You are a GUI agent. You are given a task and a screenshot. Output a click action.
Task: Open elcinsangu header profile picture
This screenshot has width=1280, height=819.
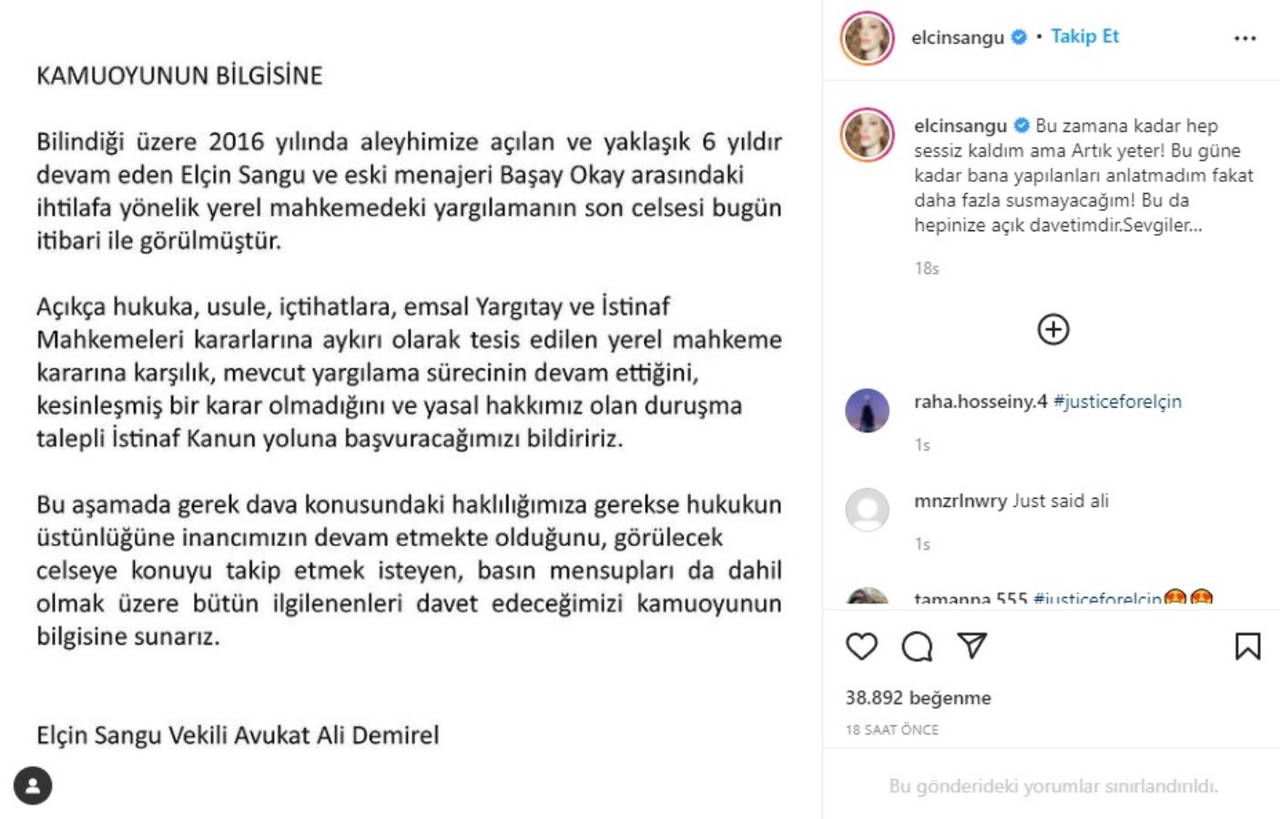point(866,38)
